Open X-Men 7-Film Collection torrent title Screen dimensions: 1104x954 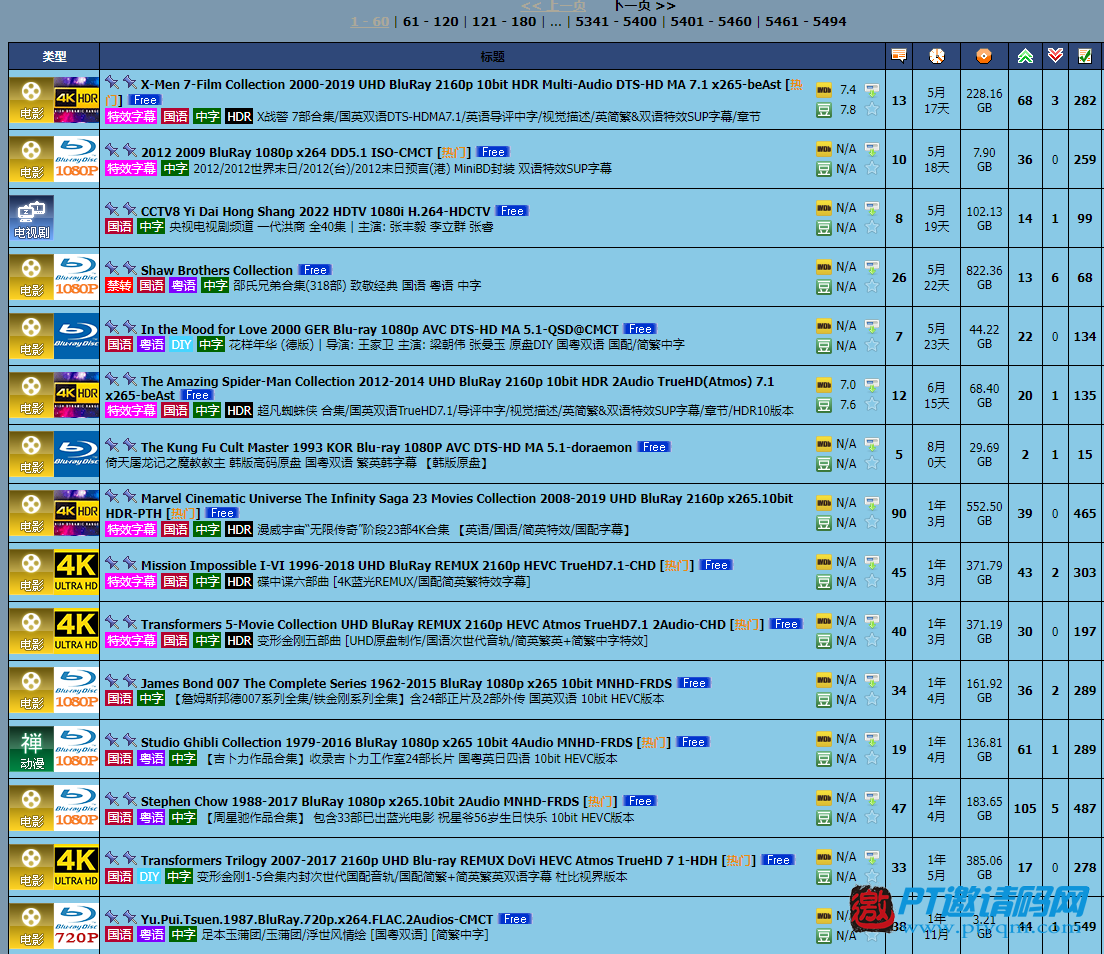(x=461, y=84)
